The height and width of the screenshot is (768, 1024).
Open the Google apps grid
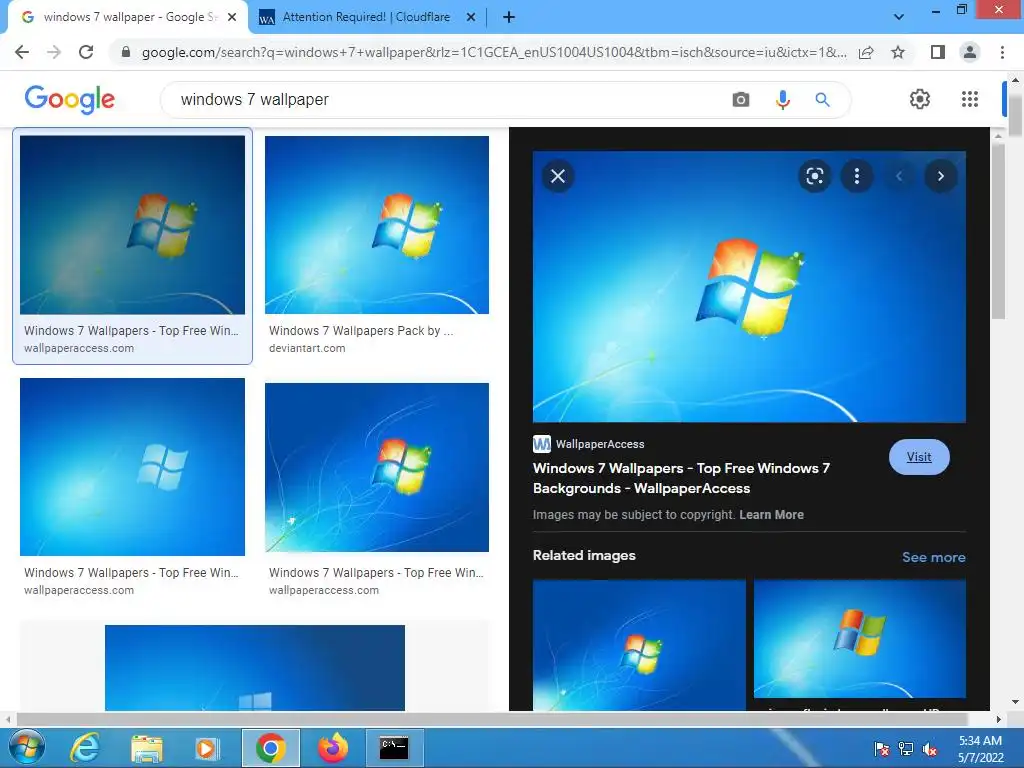tap(970, 99)
